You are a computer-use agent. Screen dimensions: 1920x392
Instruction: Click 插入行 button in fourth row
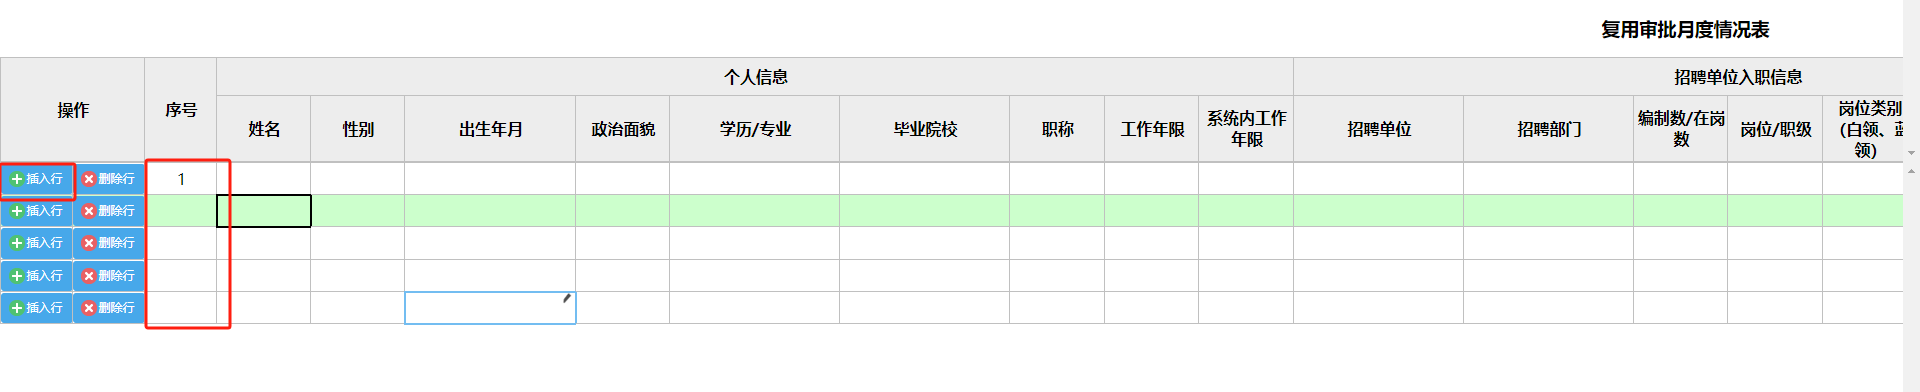click(37, 276)
